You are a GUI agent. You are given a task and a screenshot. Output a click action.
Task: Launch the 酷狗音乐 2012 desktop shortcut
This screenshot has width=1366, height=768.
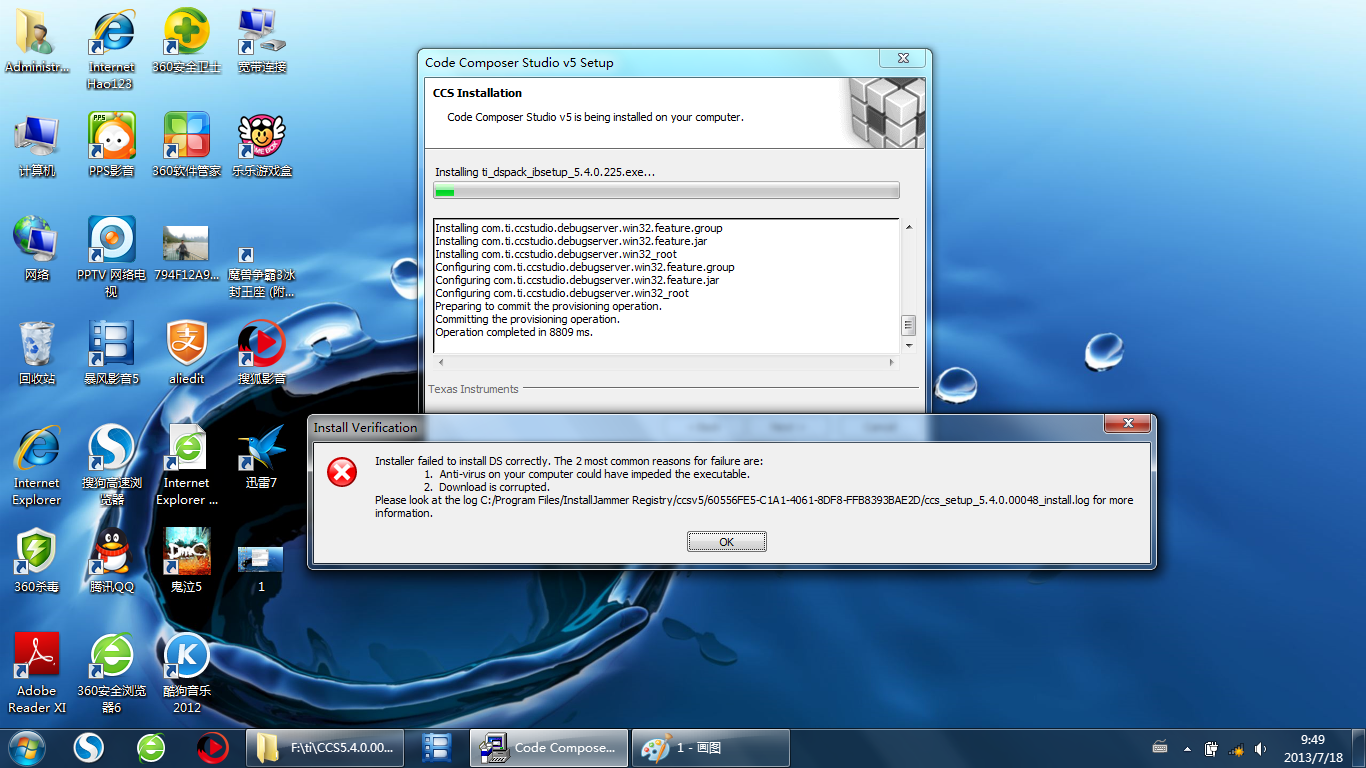point(186,673)
